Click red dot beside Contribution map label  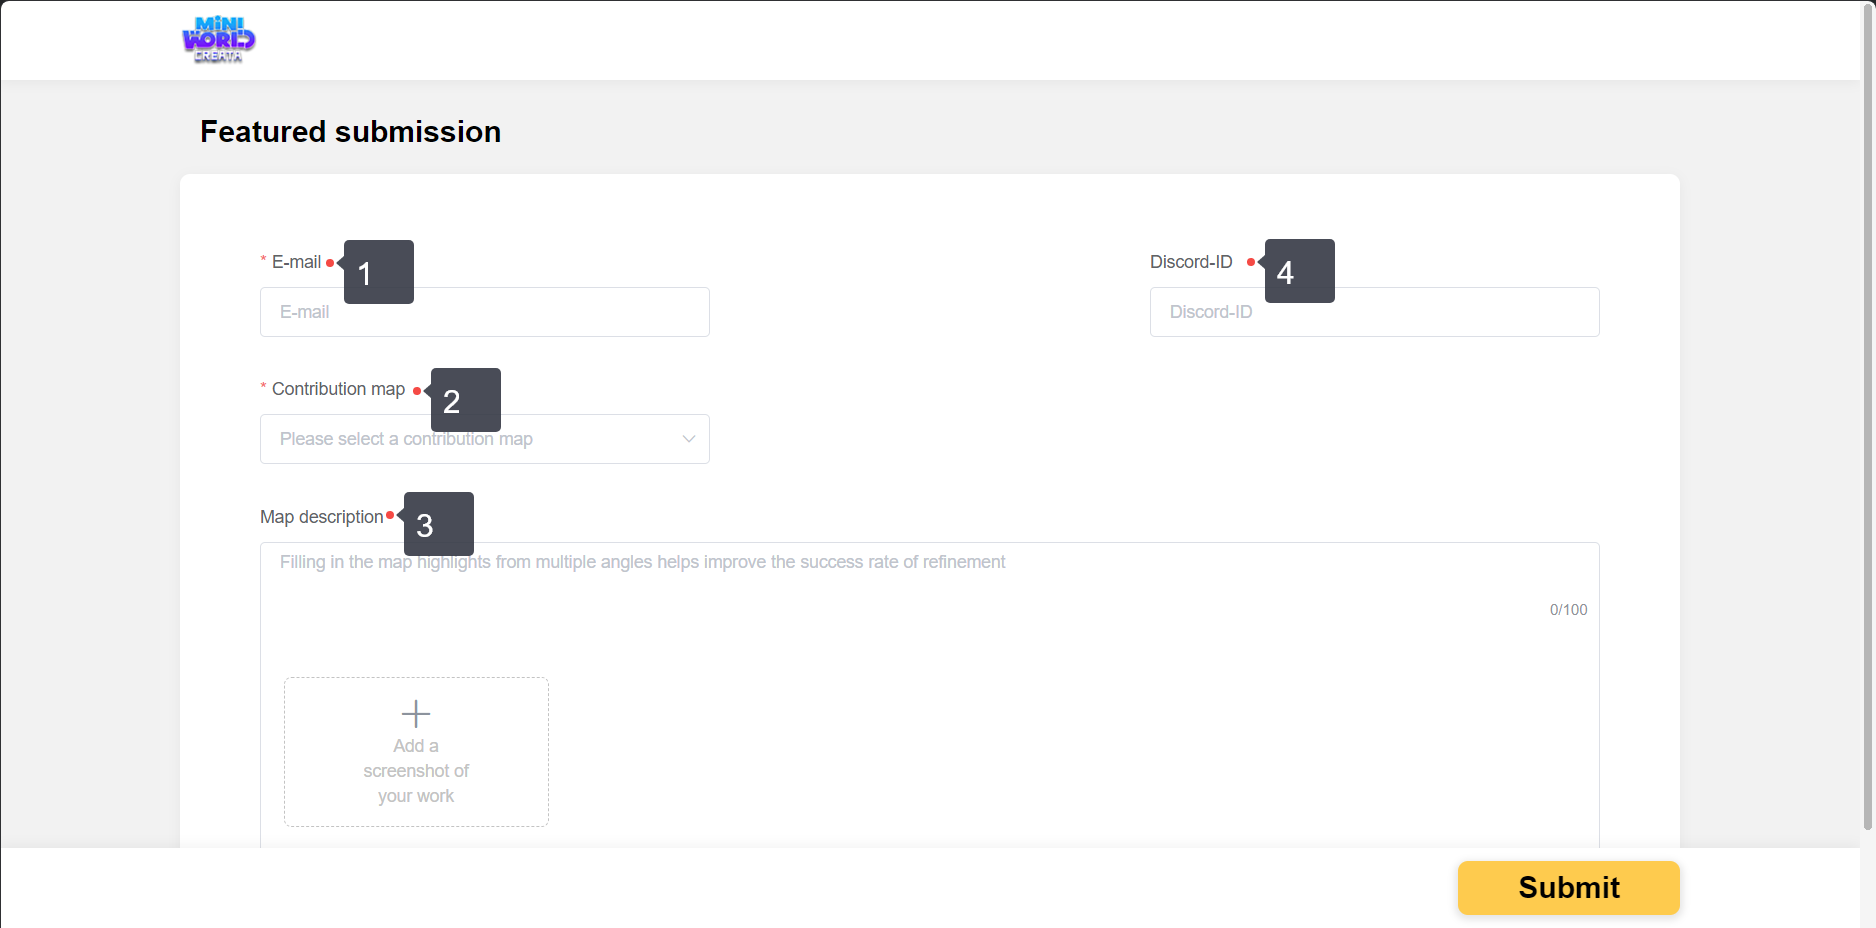pos(417,391)
